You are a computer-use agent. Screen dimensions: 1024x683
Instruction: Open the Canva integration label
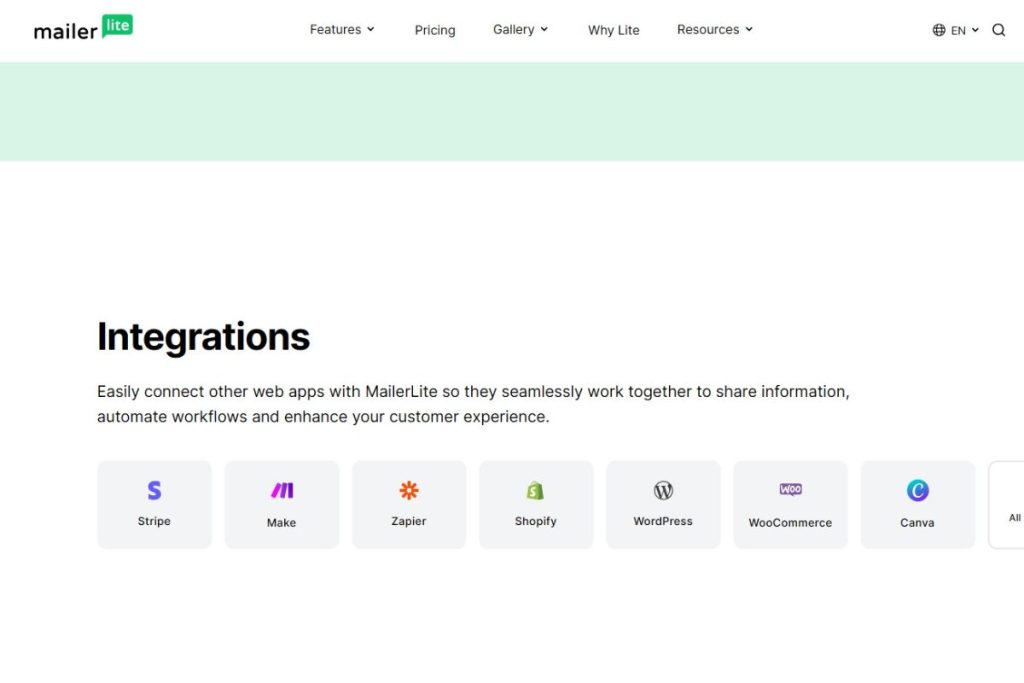[917, 522]
